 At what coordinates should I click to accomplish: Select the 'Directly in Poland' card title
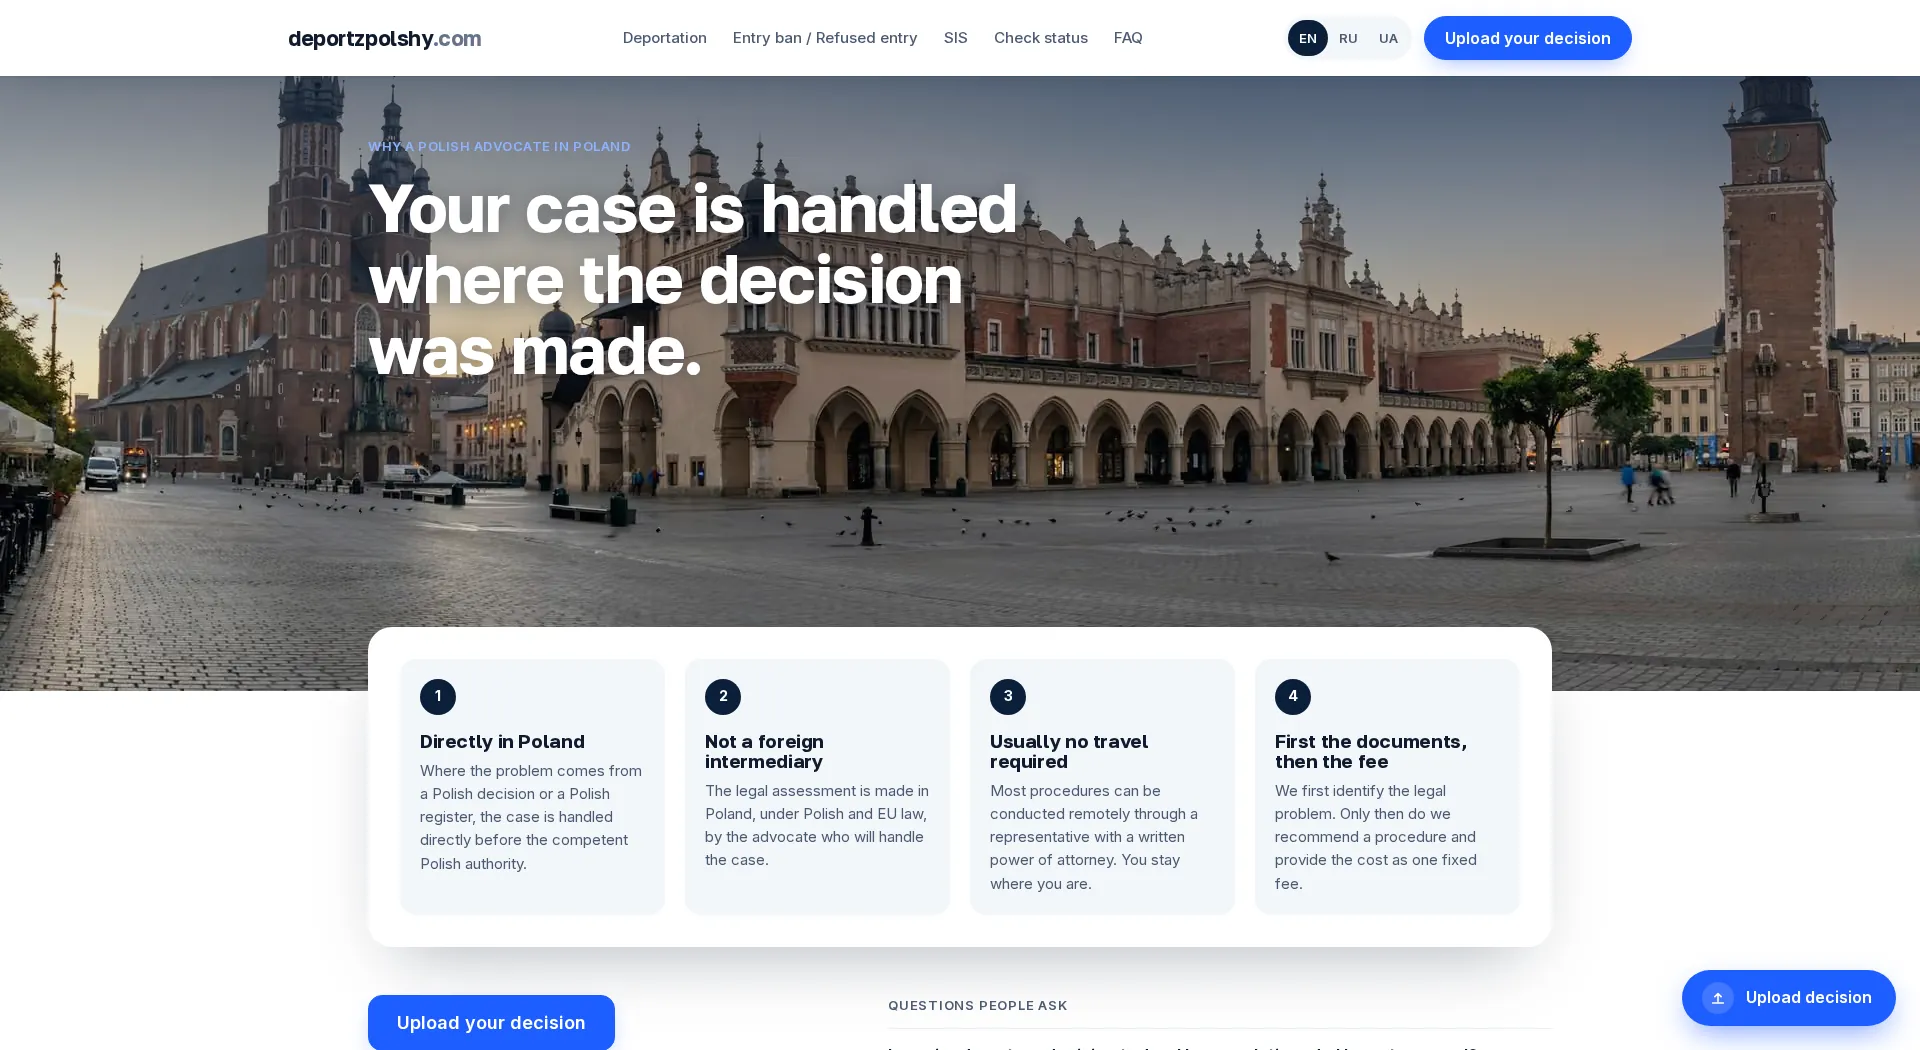[502, 742]
